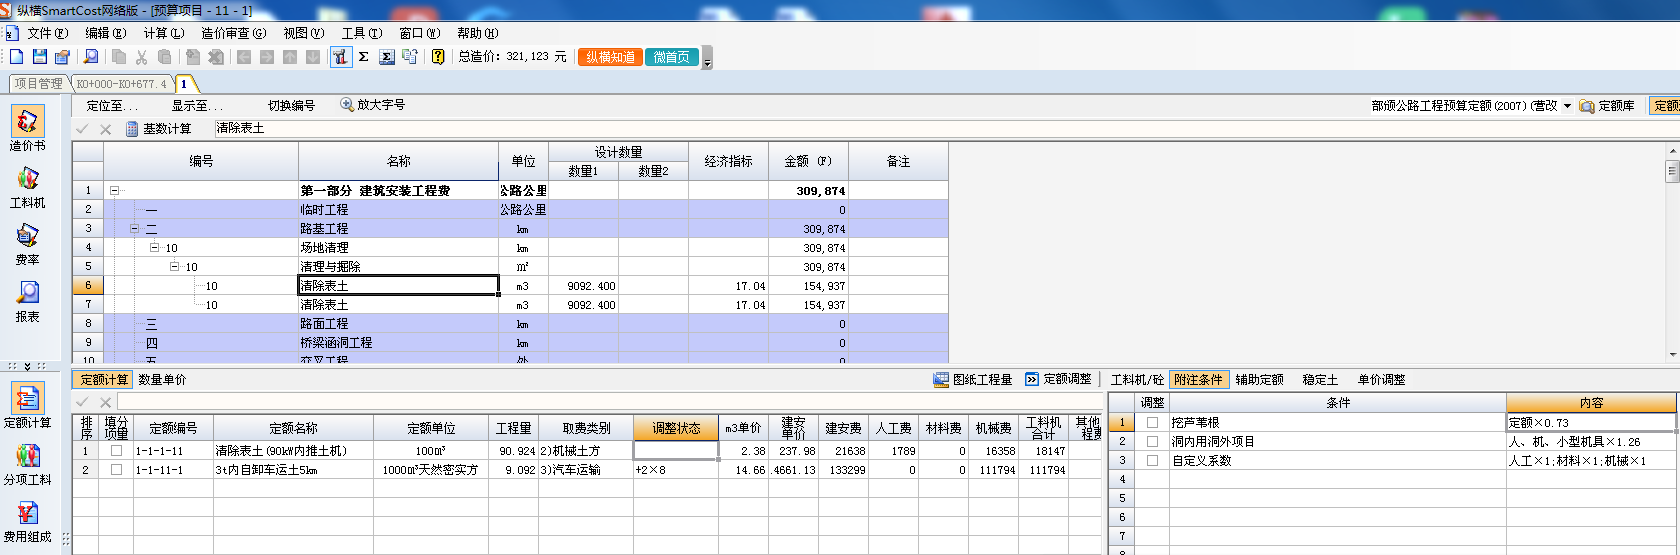Viewport: 1680px width, 555px height.
Task: Tick the 自定义系数 adjustment checkbox
Action: (x=1152, y=461)
